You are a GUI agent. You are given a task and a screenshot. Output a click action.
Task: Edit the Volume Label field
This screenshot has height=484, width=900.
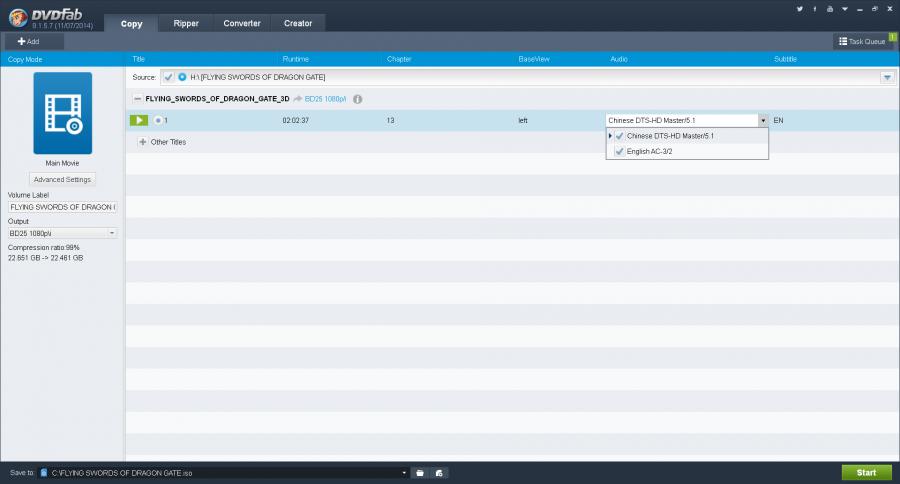(x=62, y=207)
